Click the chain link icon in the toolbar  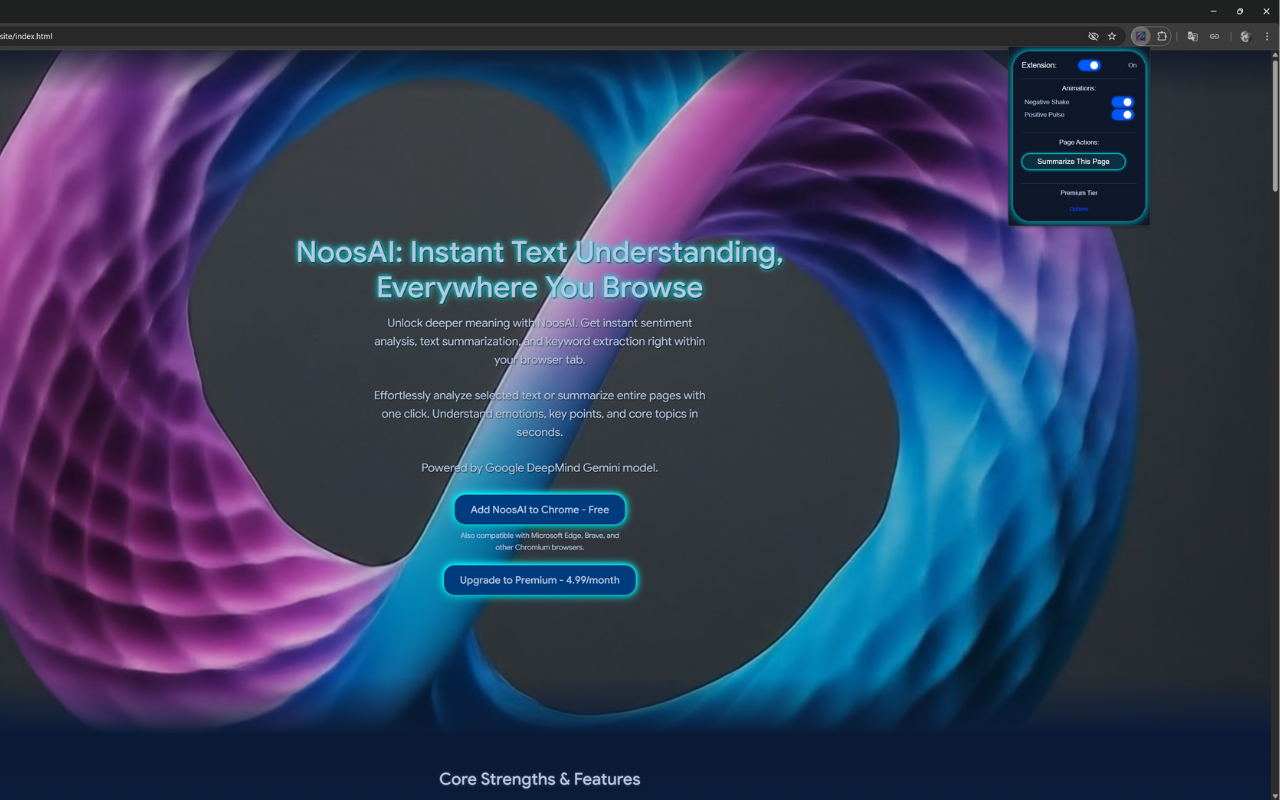[x=1215, y=36]
